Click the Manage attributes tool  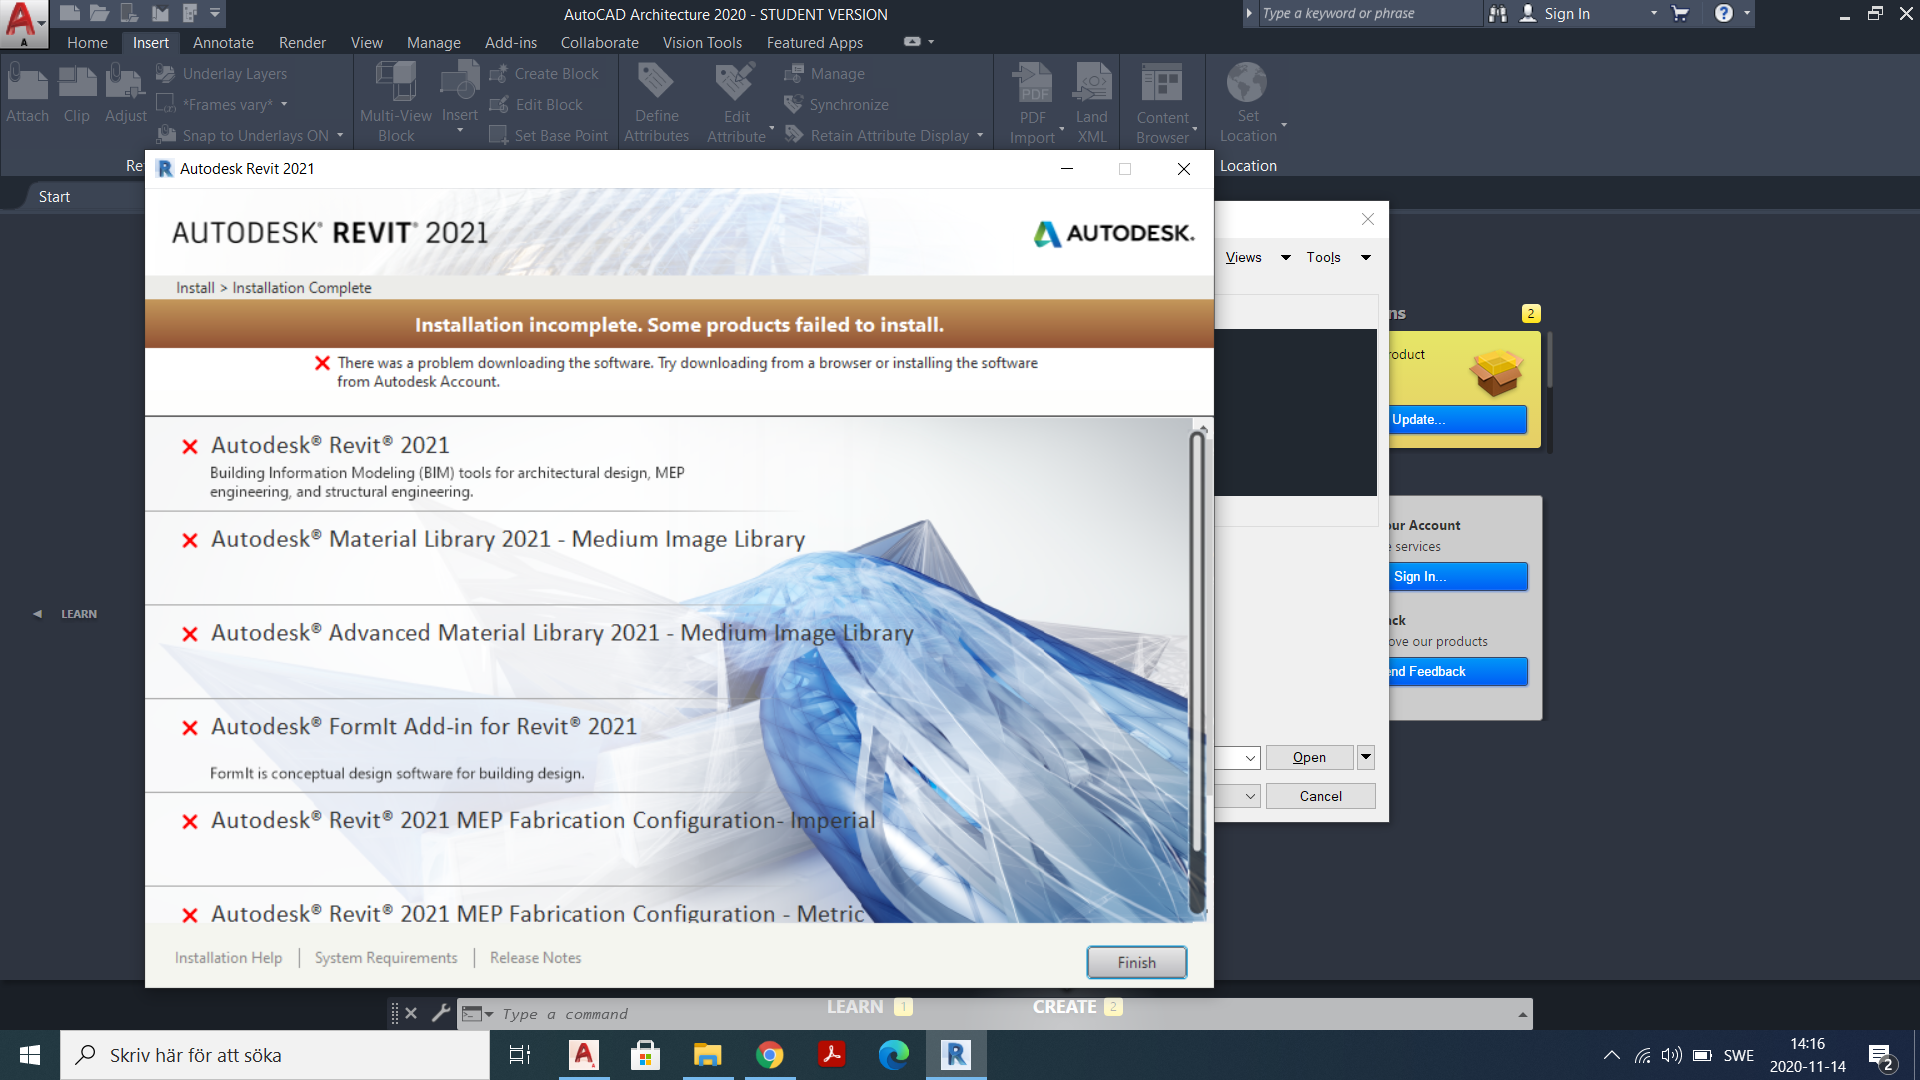825,73
